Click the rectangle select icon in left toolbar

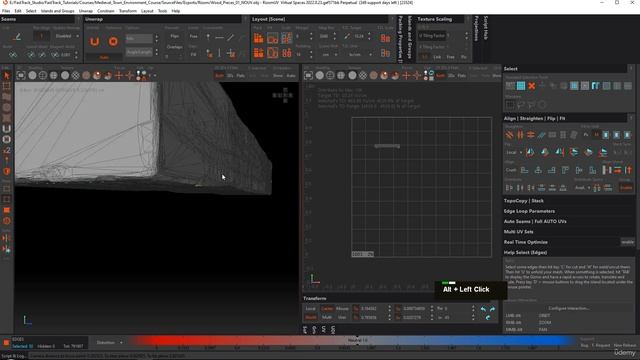7,86
